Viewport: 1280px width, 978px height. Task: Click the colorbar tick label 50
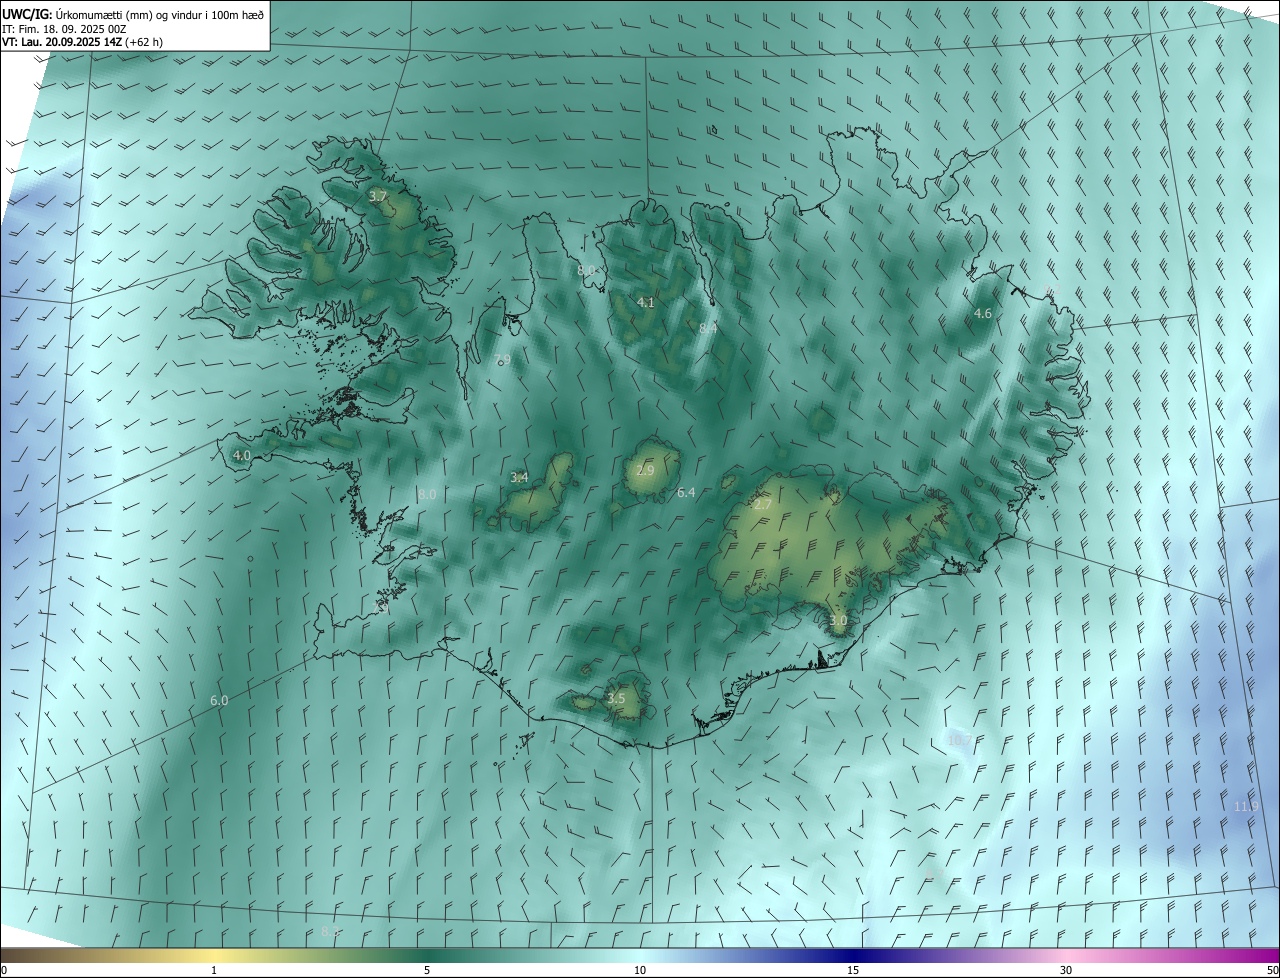1273,970
